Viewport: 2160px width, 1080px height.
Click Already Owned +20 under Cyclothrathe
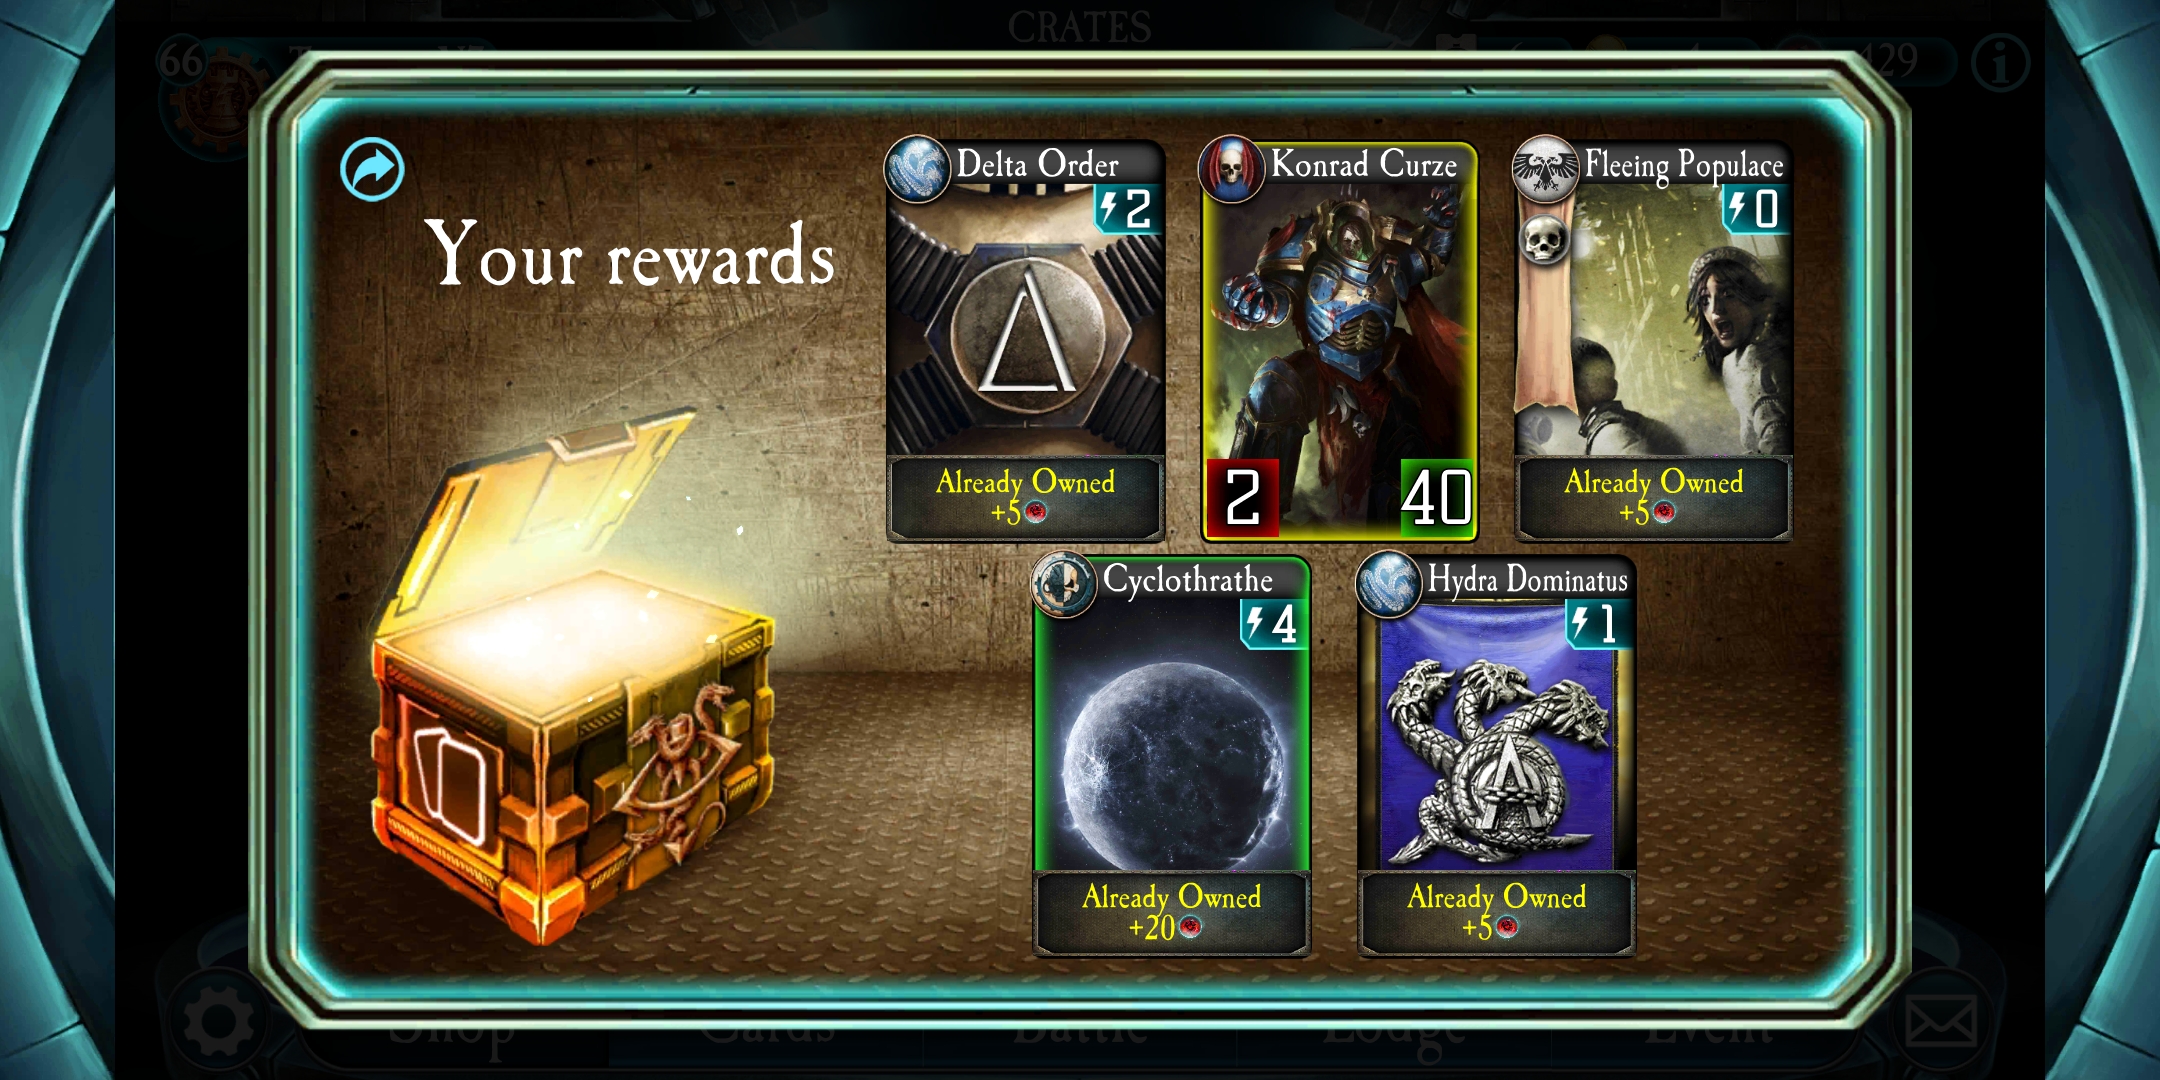coord(1171,912)
